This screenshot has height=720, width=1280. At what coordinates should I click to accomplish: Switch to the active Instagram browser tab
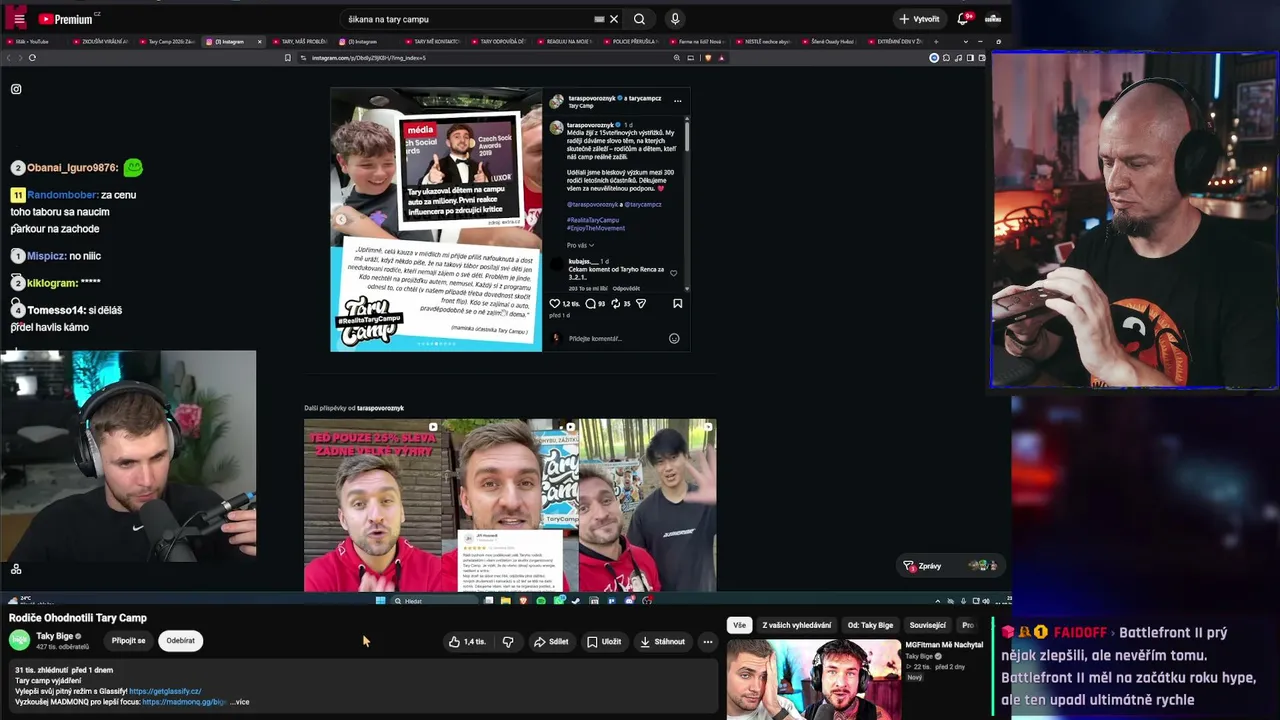[x=231, y=42]
